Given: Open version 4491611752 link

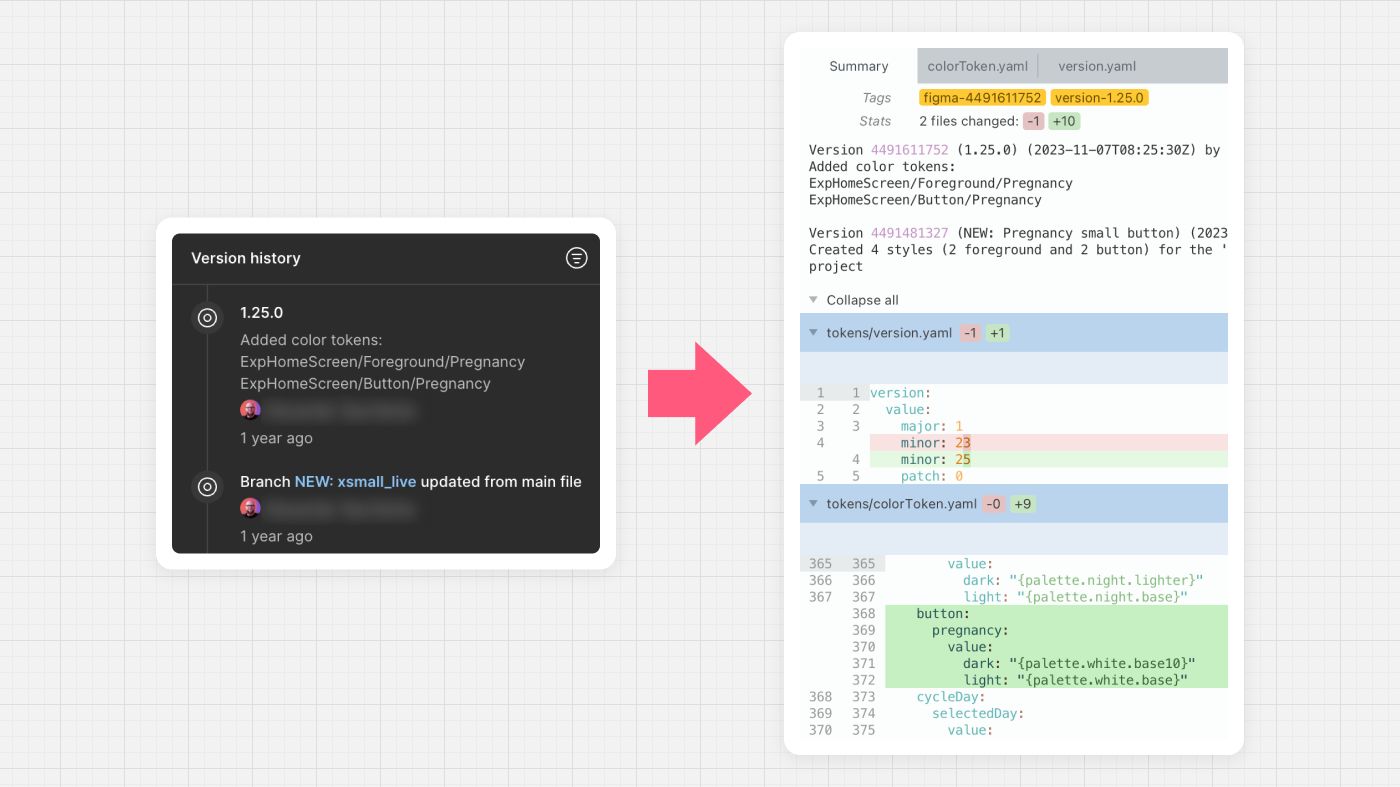Looking at the screenshot, I should (x=909, y=150).
